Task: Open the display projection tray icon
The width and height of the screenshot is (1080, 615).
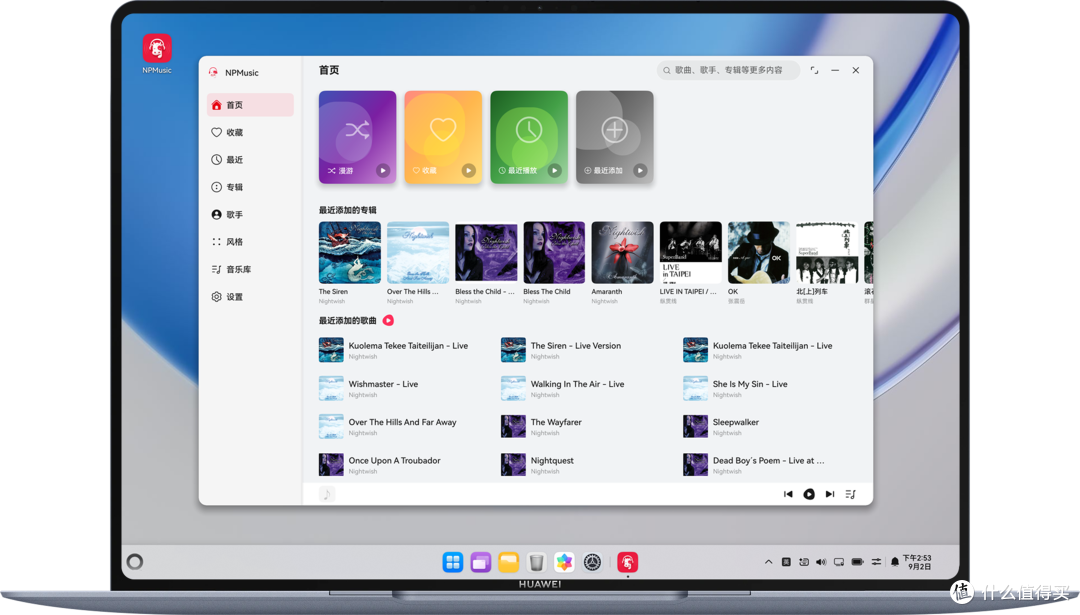Action: (x=839, y=562)
